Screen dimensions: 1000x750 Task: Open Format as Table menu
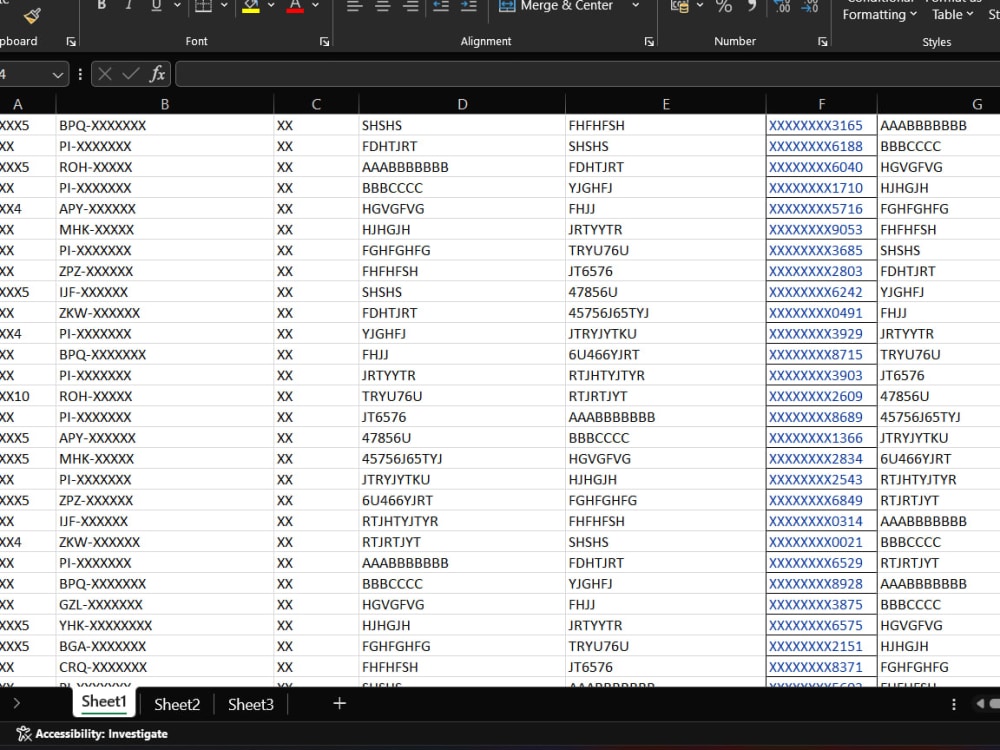[x=953, y=10]
